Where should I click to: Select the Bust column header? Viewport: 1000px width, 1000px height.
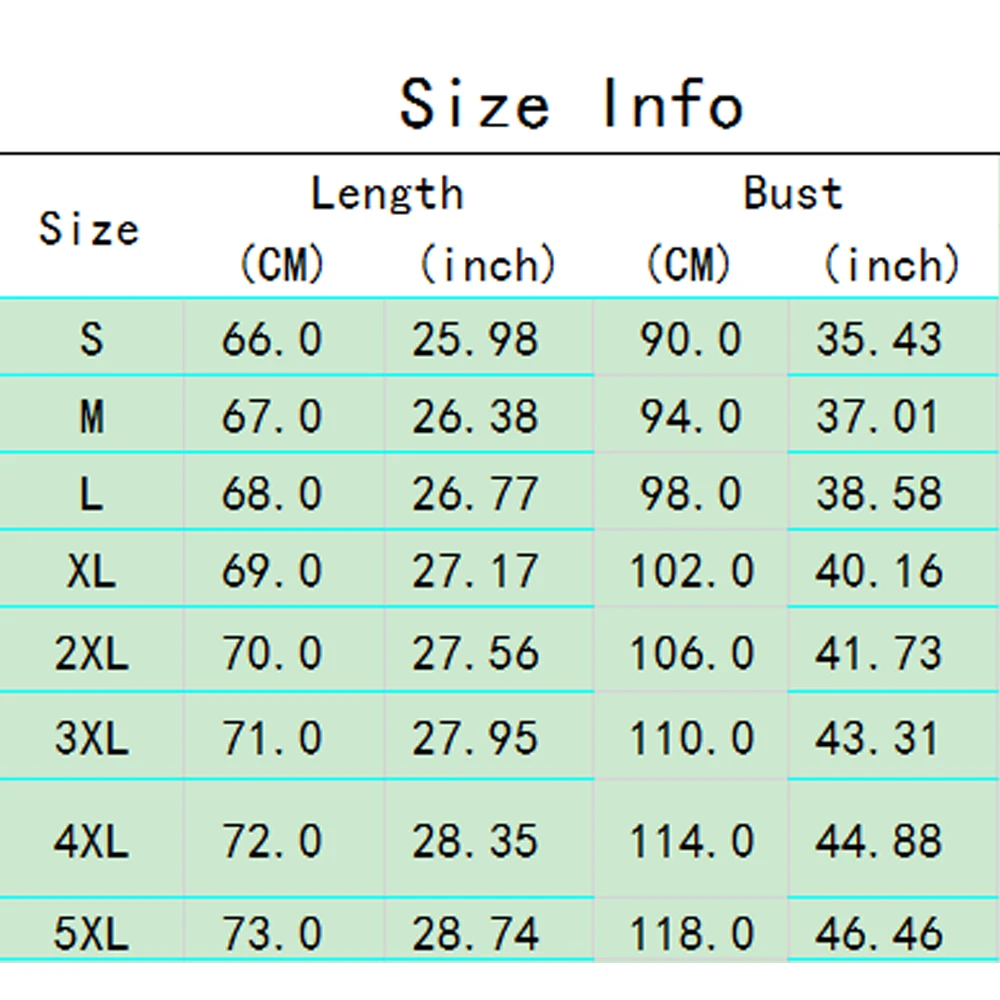793,193
